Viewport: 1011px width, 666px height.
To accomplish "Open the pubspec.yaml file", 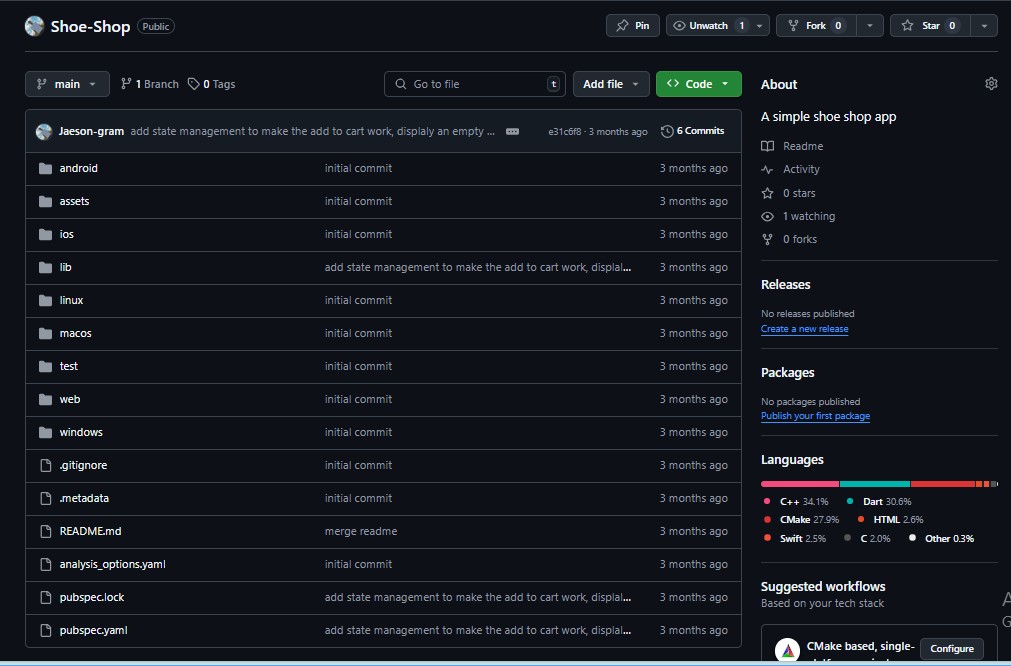I will coord(93,631).
